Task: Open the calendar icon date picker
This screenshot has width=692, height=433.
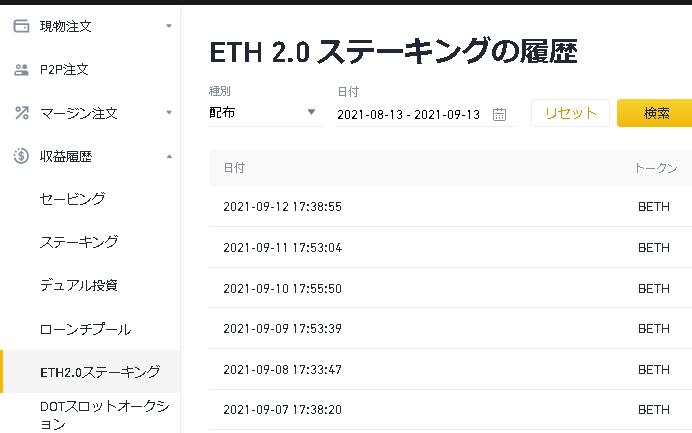Action: coord(500,114)
